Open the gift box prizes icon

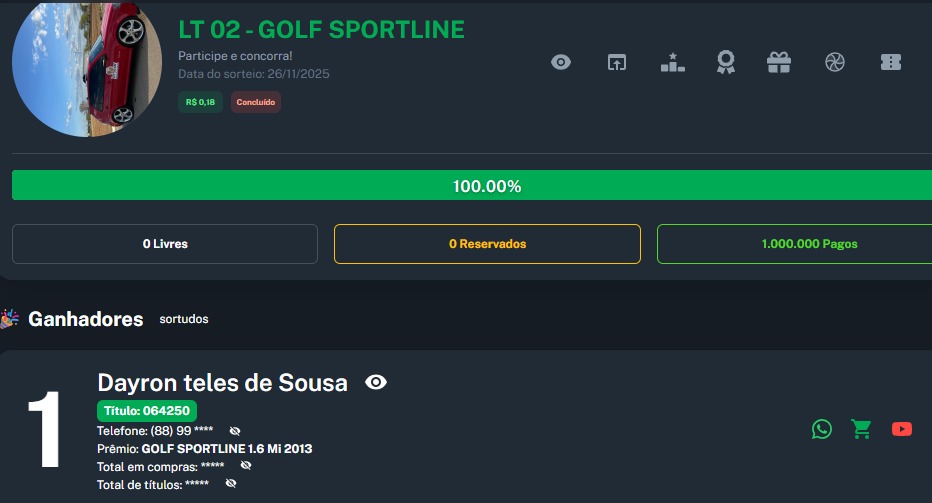point(779,62)
